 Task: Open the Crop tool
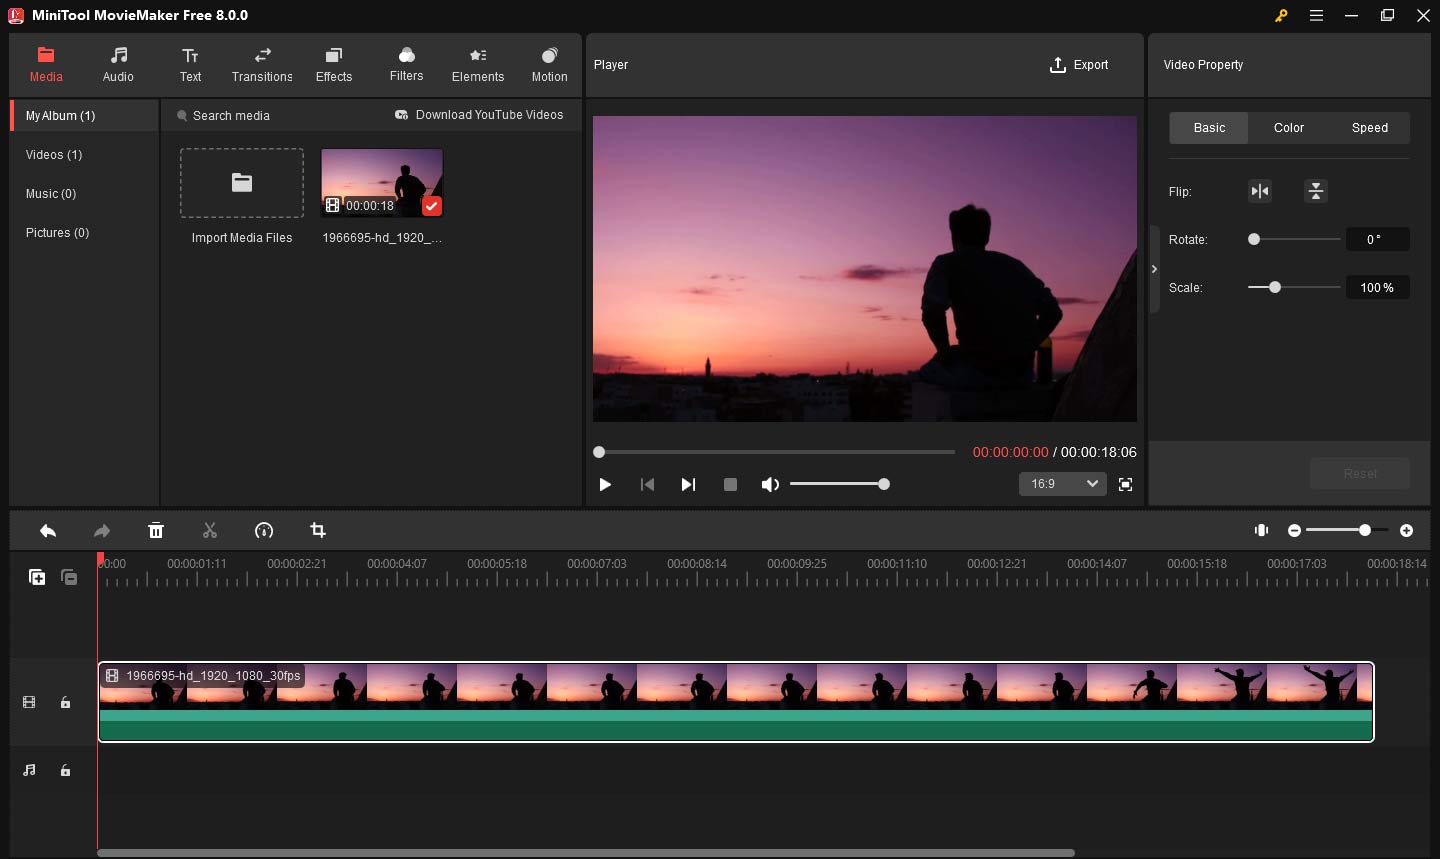click(318, 531)
